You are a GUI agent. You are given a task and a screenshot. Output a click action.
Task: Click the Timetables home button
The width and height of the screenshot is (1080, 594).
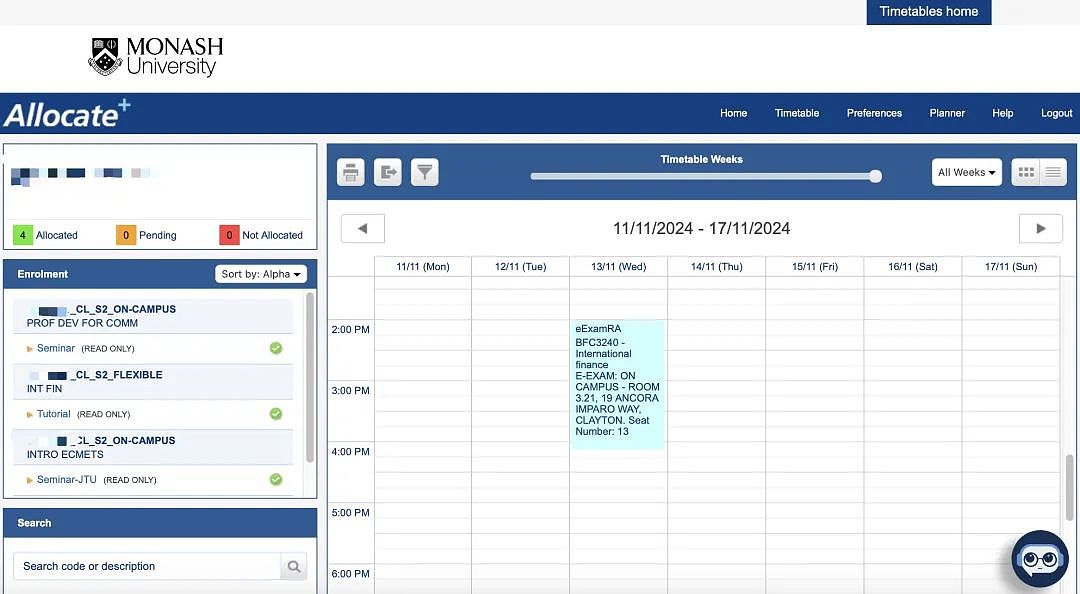click(928, 12)
